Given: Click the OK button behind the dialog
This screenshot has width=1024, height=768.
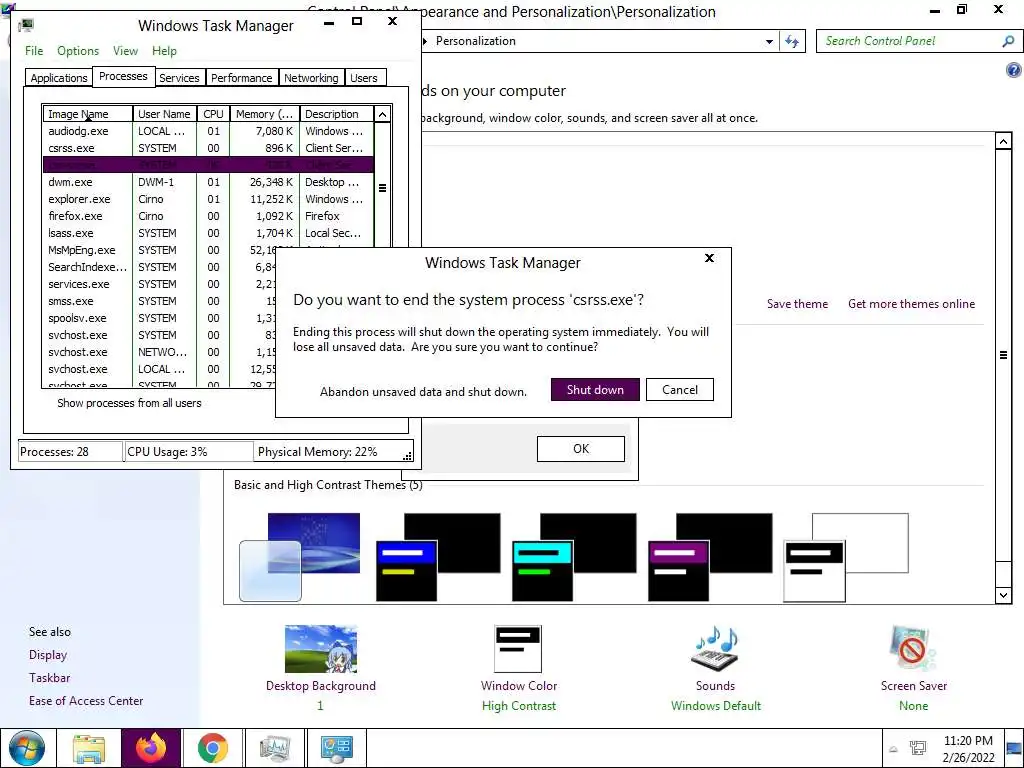Looking at the screenshot, I should tap(581, 449).
